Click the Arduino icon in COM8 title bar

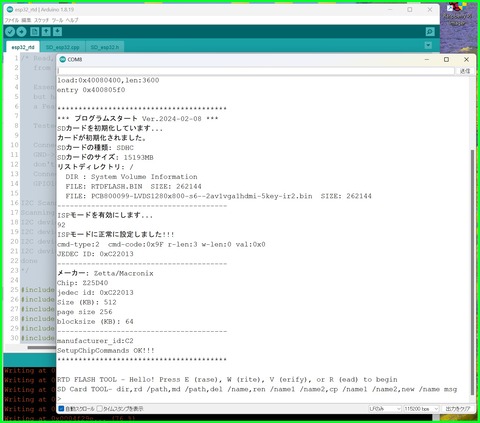click(x=63, y=59)
